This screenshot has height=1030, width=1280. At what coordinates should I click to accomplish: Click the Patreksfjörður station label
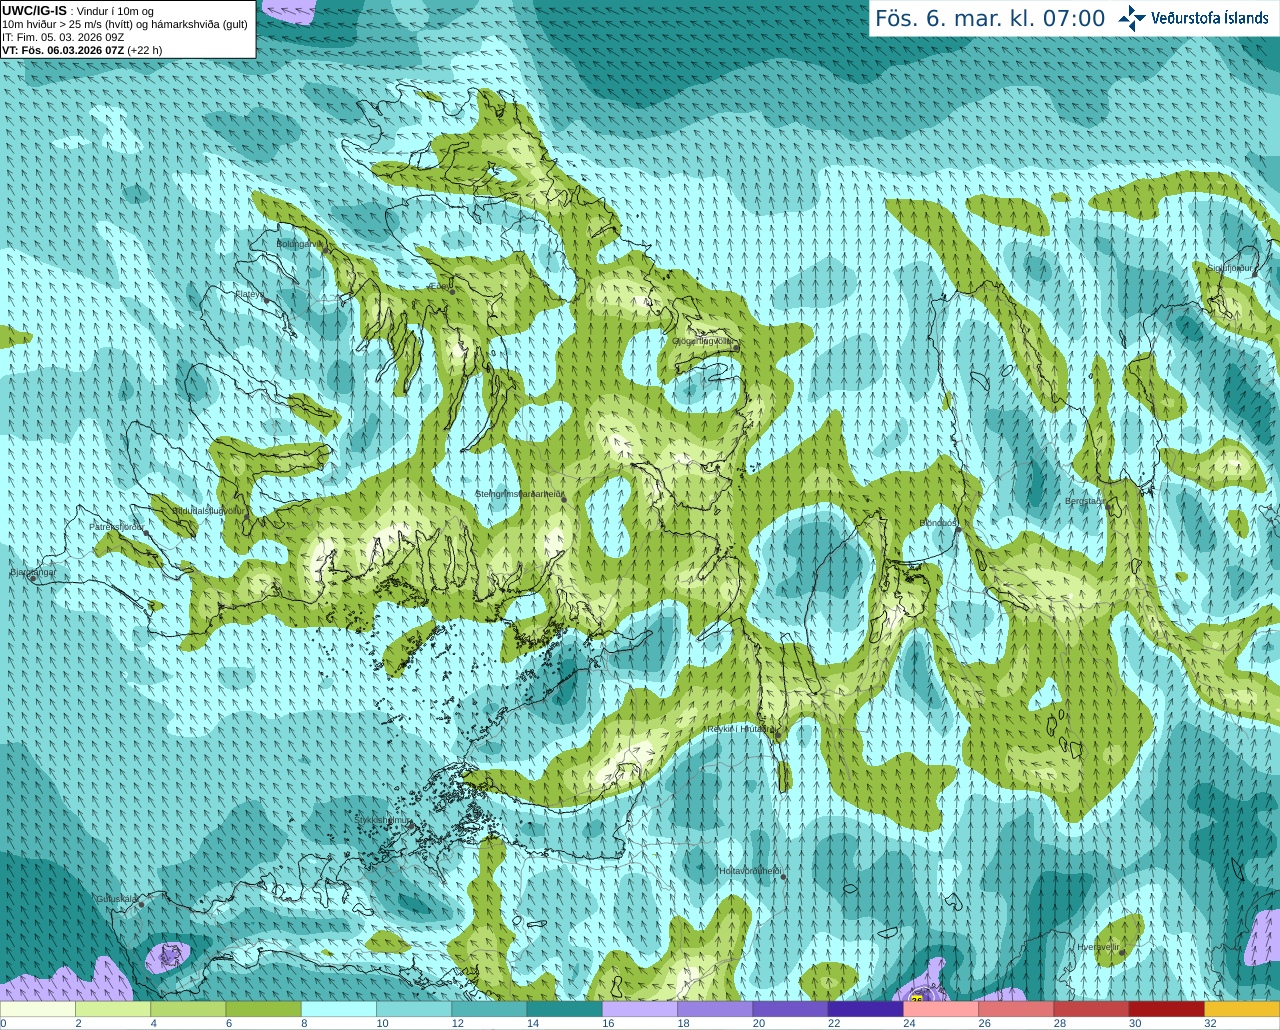(116, 526)
